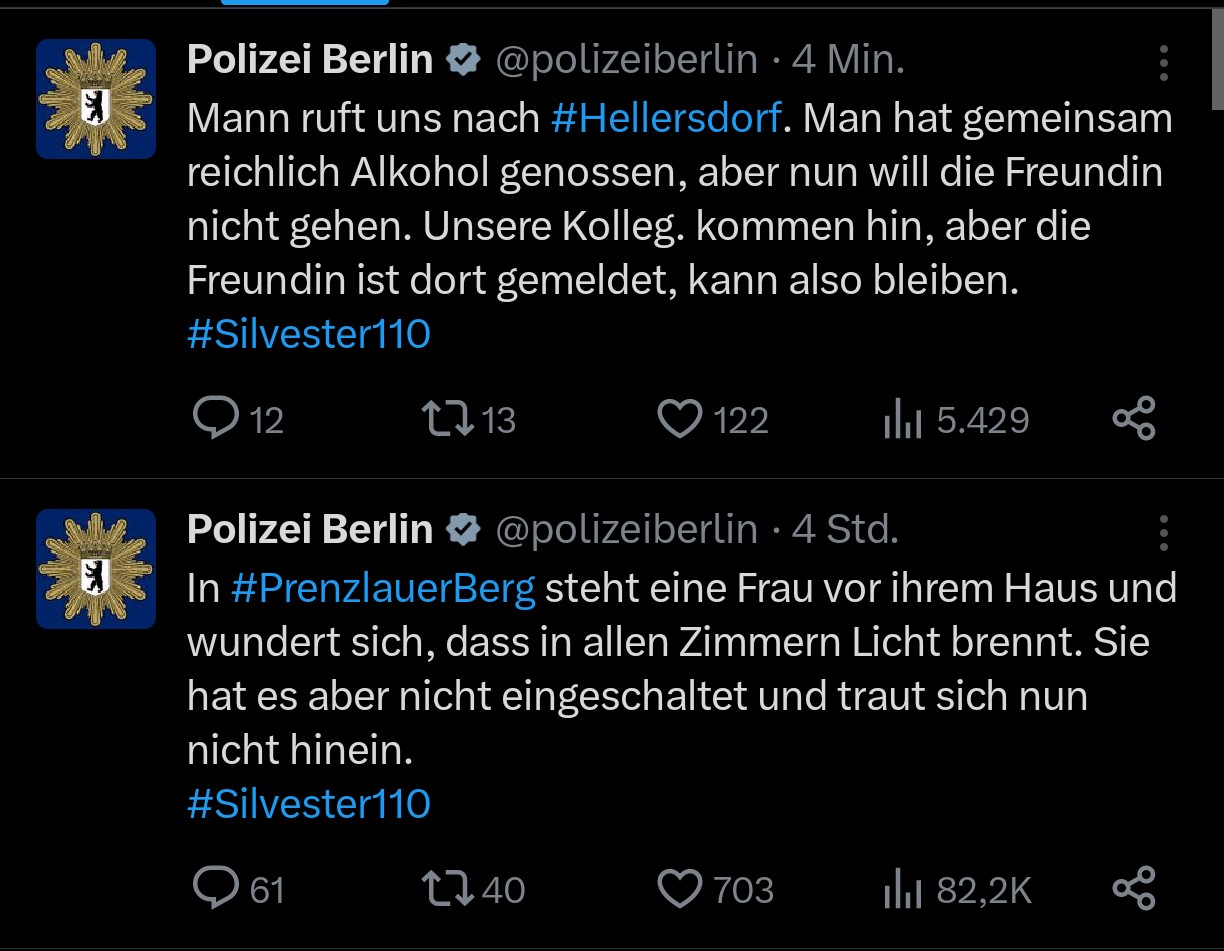
Task: Click Polizei Berlin avatar on first tweet
Action: point(96,99)
